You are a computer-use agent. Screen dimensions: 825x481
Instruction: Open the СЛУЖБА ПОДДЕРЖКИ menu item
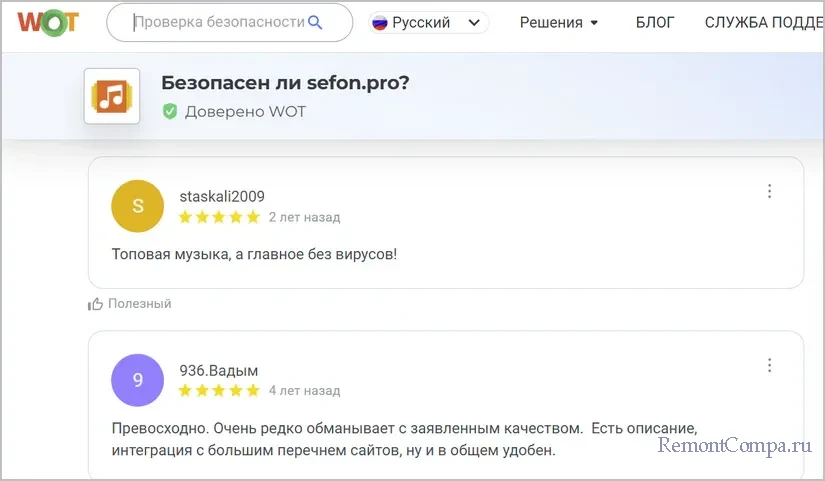[x=764, y=22]
